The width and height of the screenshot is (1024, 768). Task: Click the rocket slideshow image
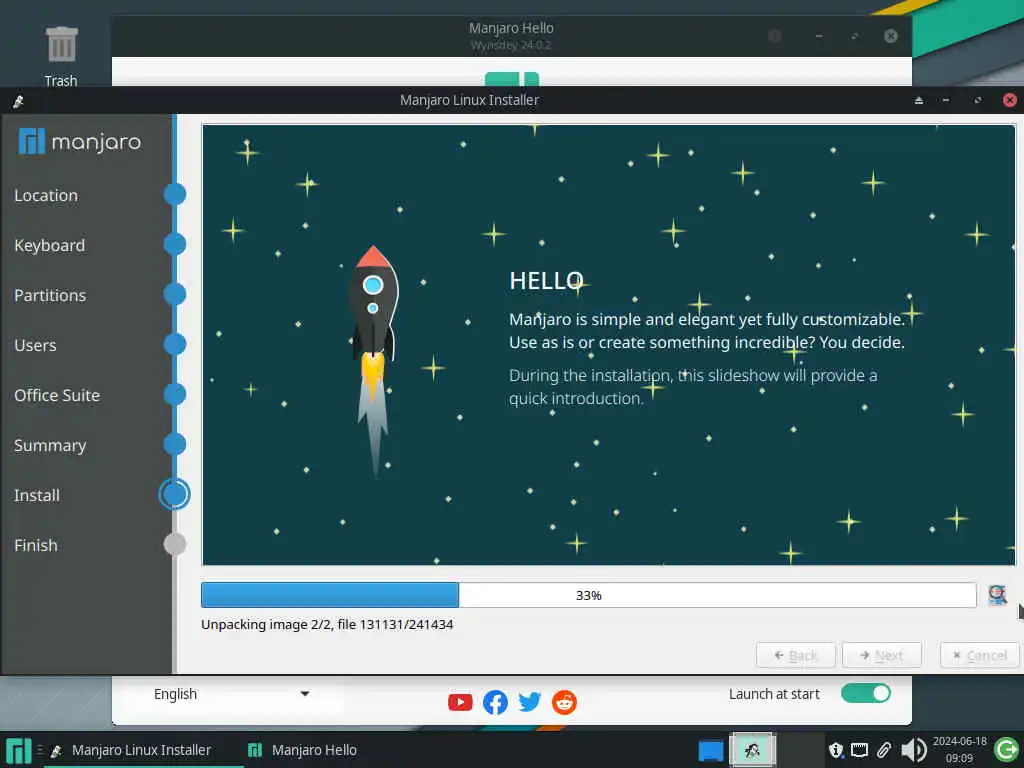374,361
